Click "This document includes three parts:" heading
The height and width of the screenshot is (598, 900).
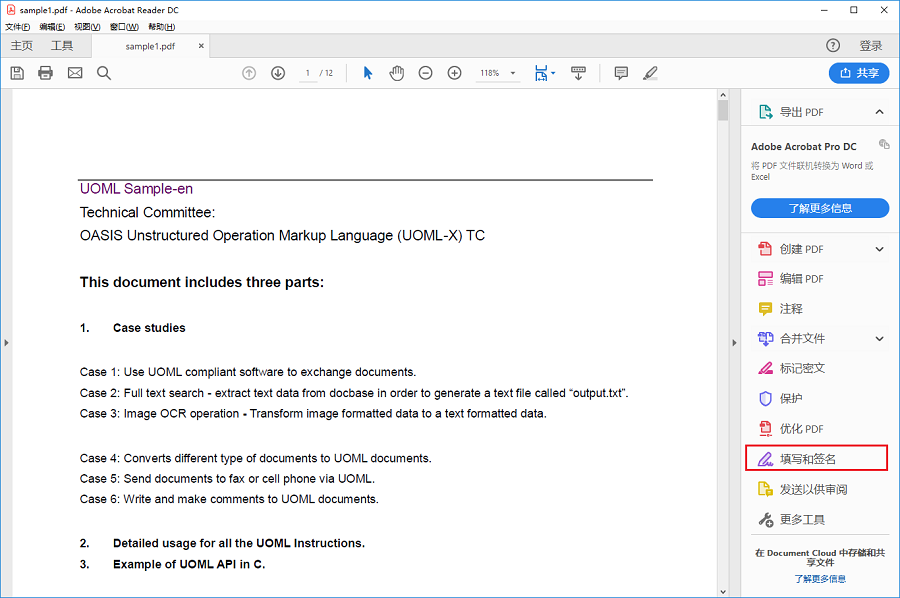201,282
